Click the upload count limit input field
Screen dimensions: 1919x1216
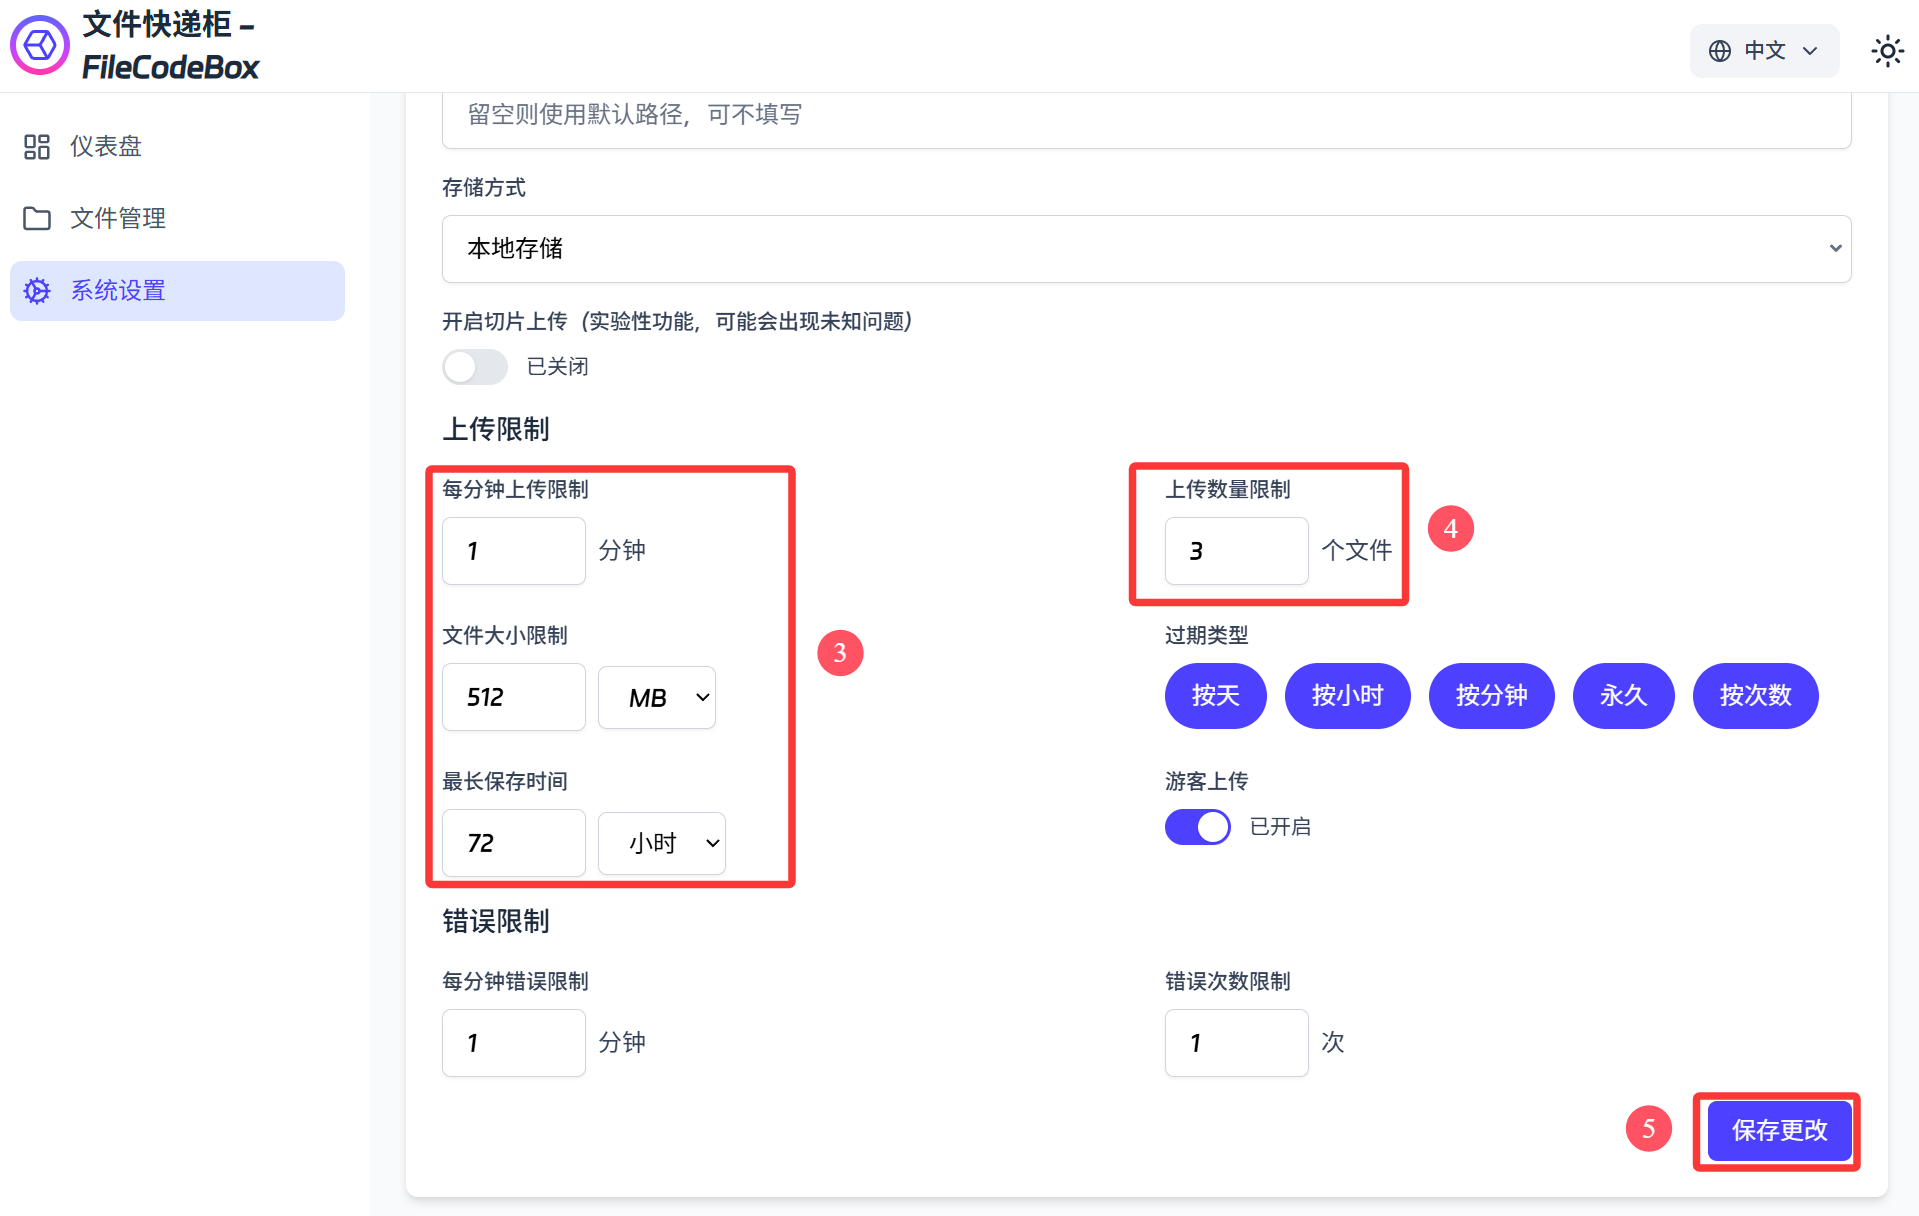pos(1236,551)
